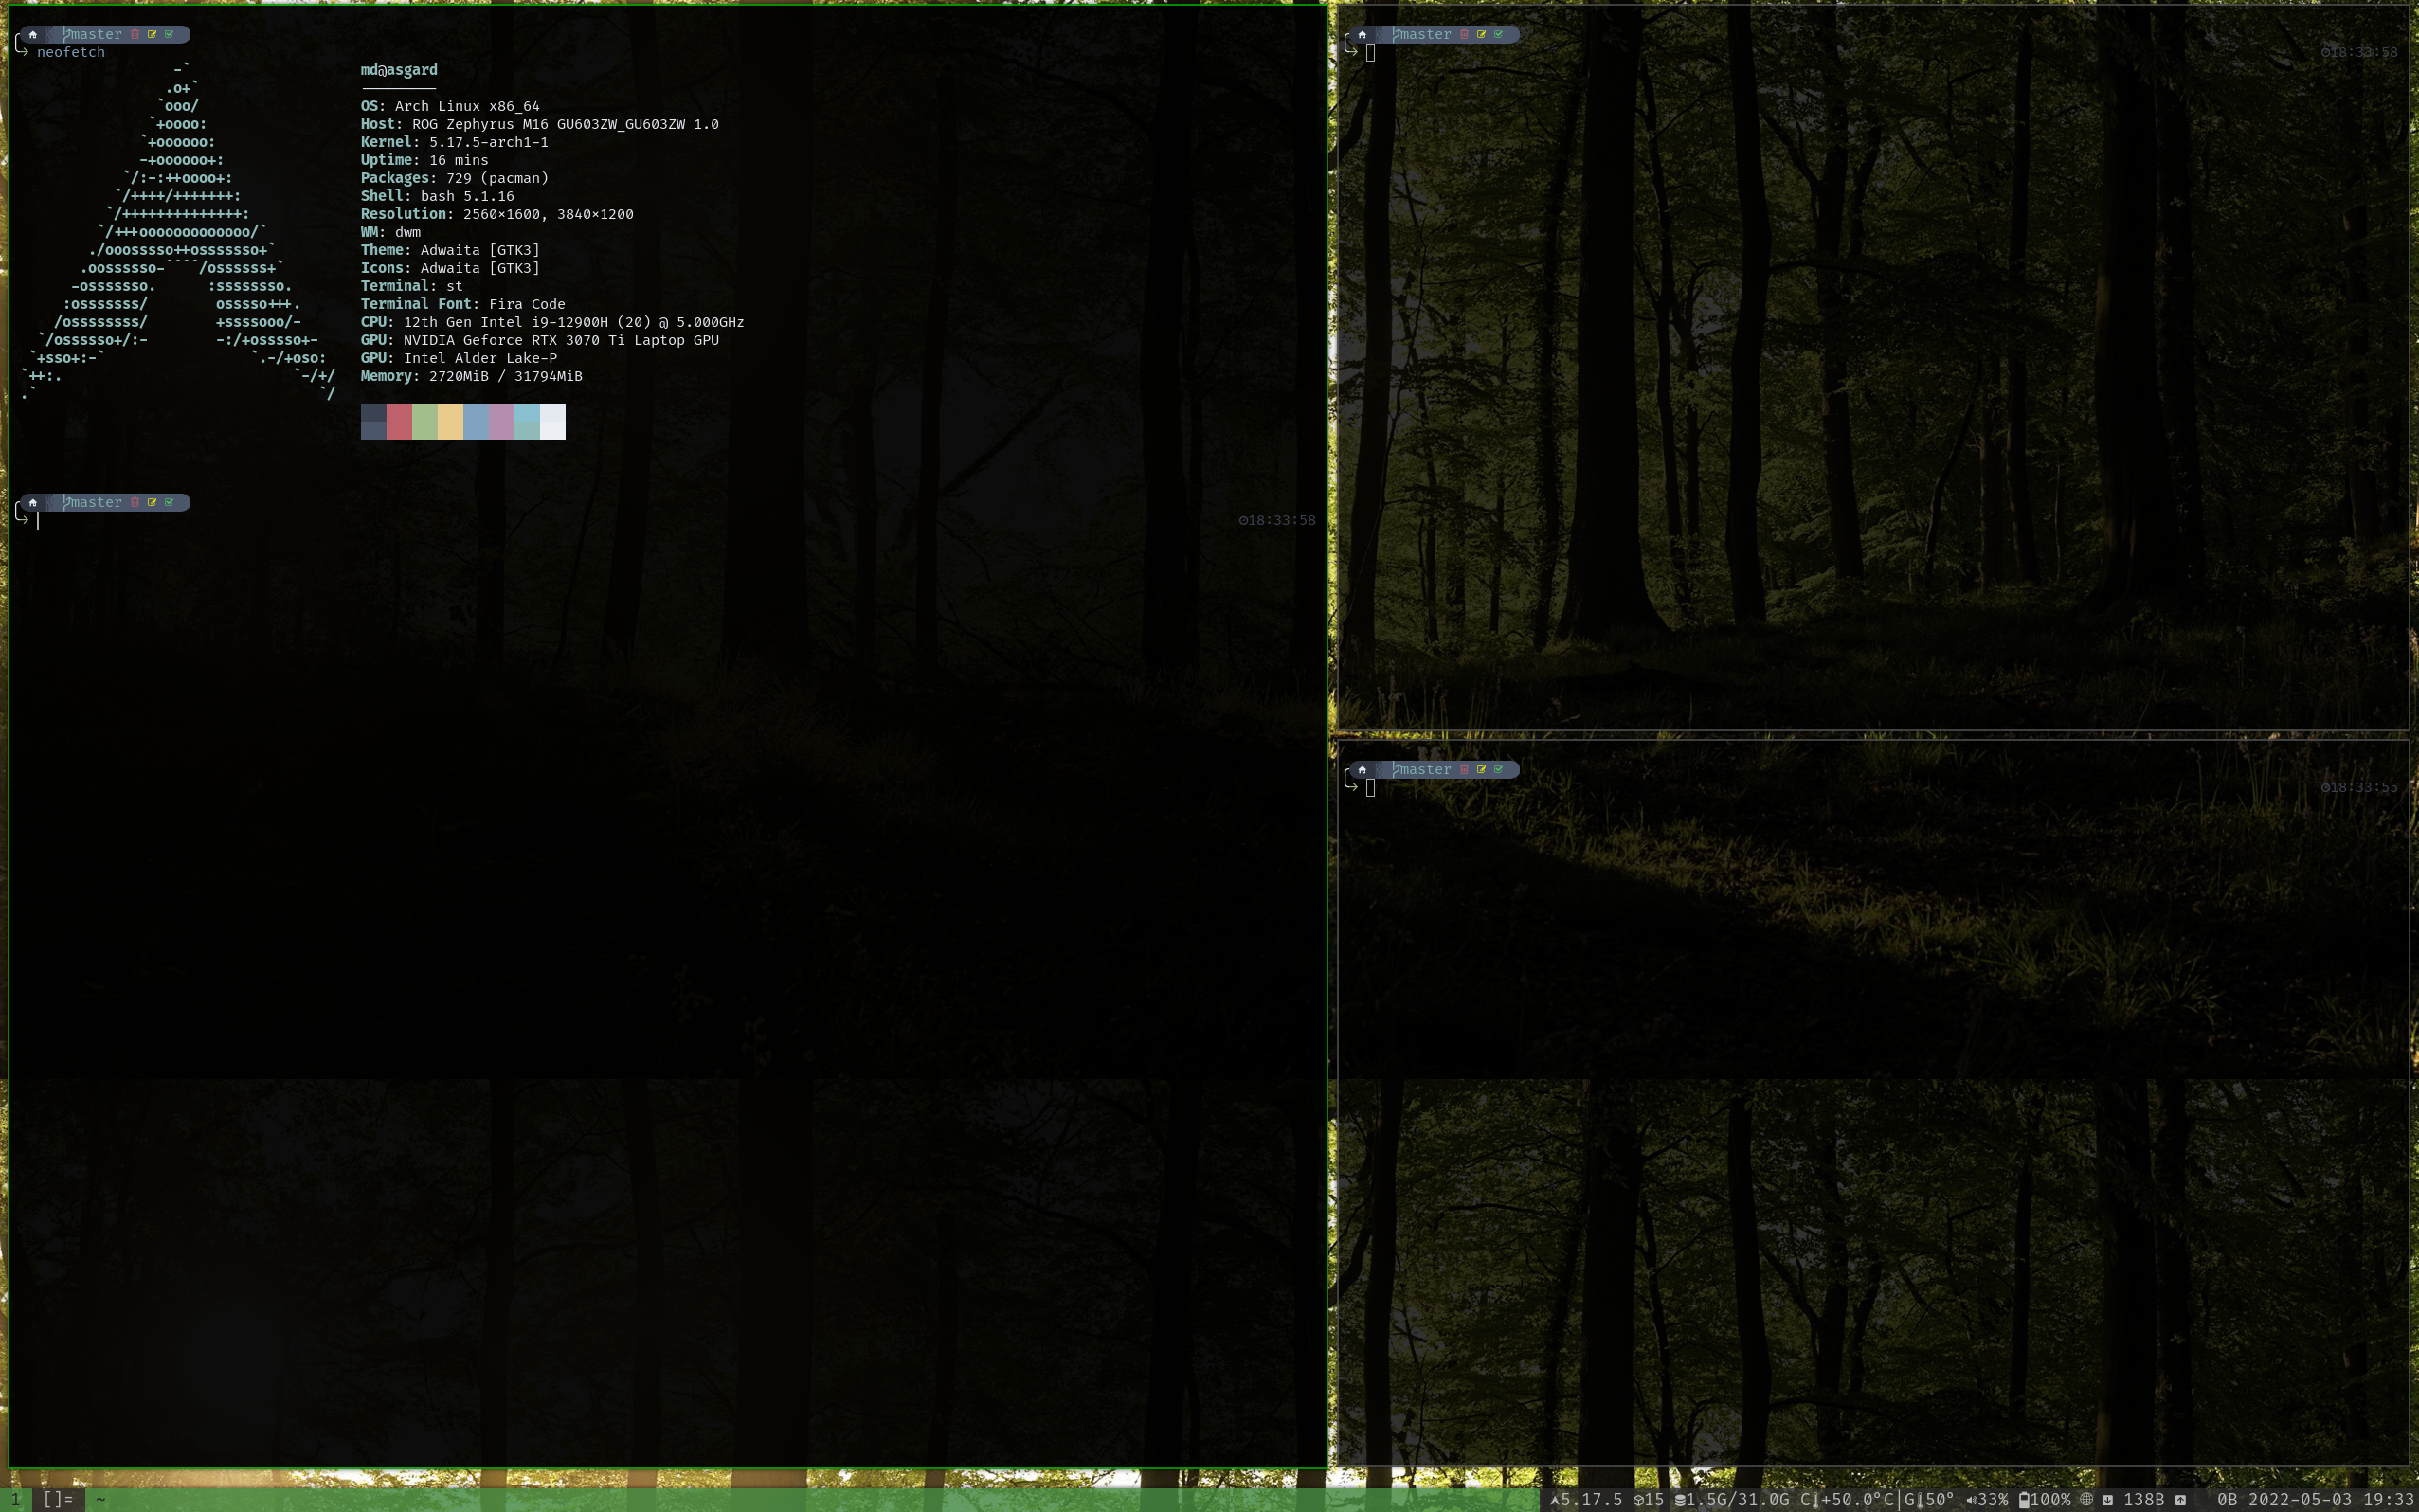
Task: Click the home icon in top-left terminal prompt
Action: (x=33, y=34)
